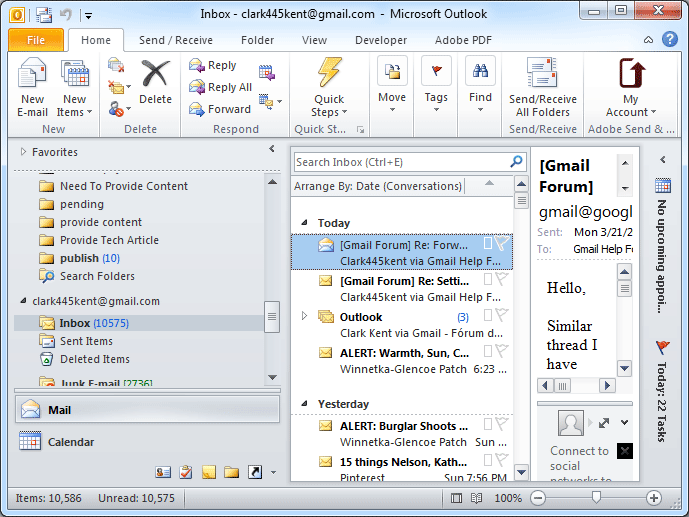Switch to the Folder tab
689x517 pixels.
coord(257,40)
